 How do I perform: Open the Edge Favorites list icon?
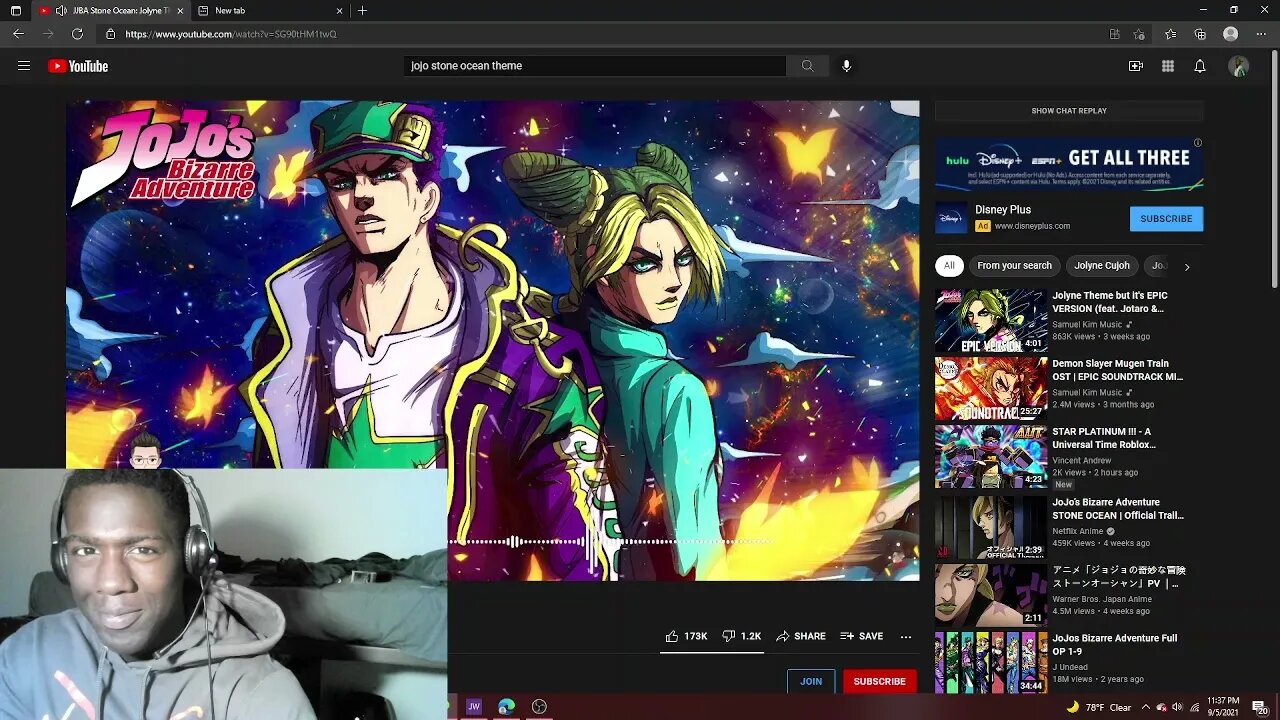coord(1170,34)
